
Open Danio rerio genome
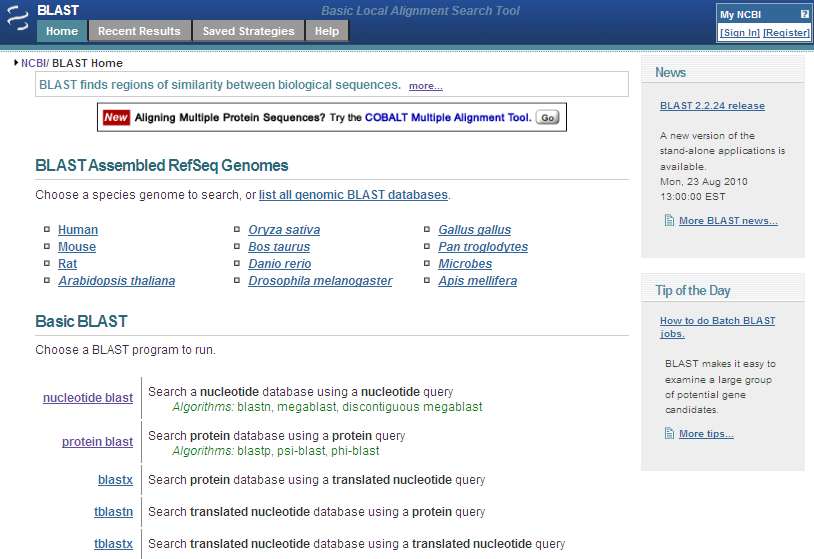pos(279,264)
